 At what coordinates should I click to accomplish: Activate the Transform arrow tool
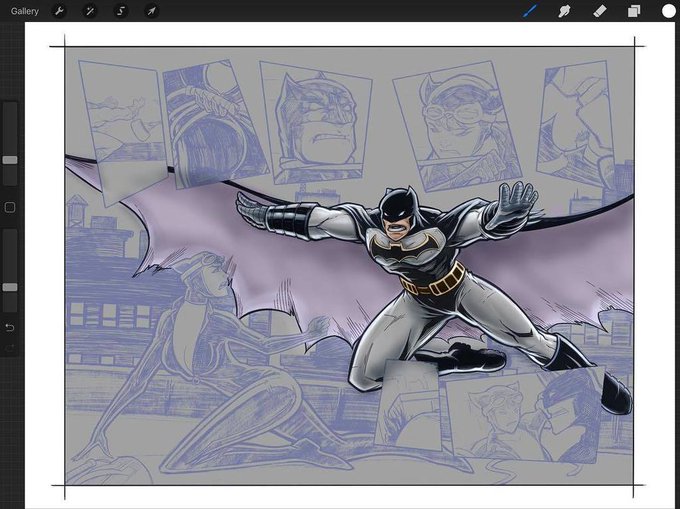151,11
